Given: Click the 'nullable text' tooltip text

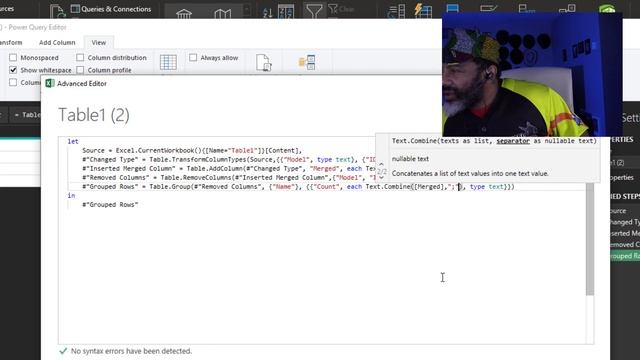Looking at the screenshot, I should (410, 159).
